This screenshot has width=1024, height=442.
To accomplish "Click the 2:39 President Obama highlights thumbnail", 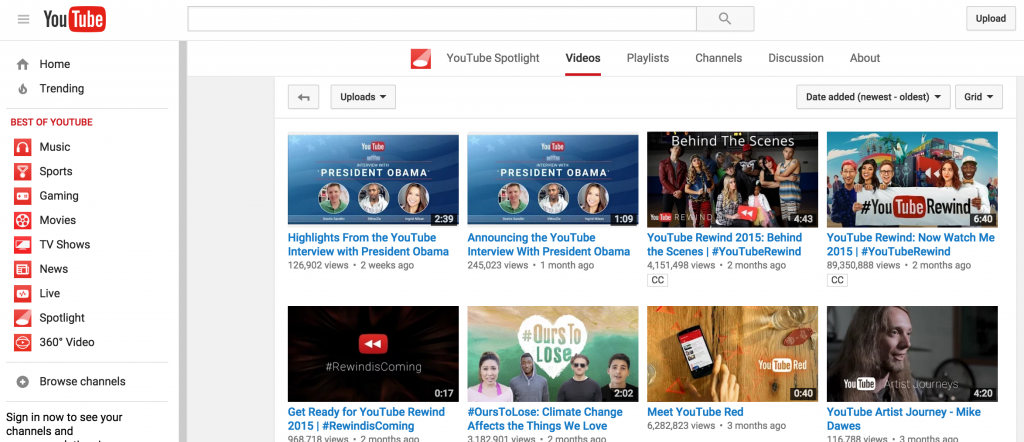I will point(374,180).
